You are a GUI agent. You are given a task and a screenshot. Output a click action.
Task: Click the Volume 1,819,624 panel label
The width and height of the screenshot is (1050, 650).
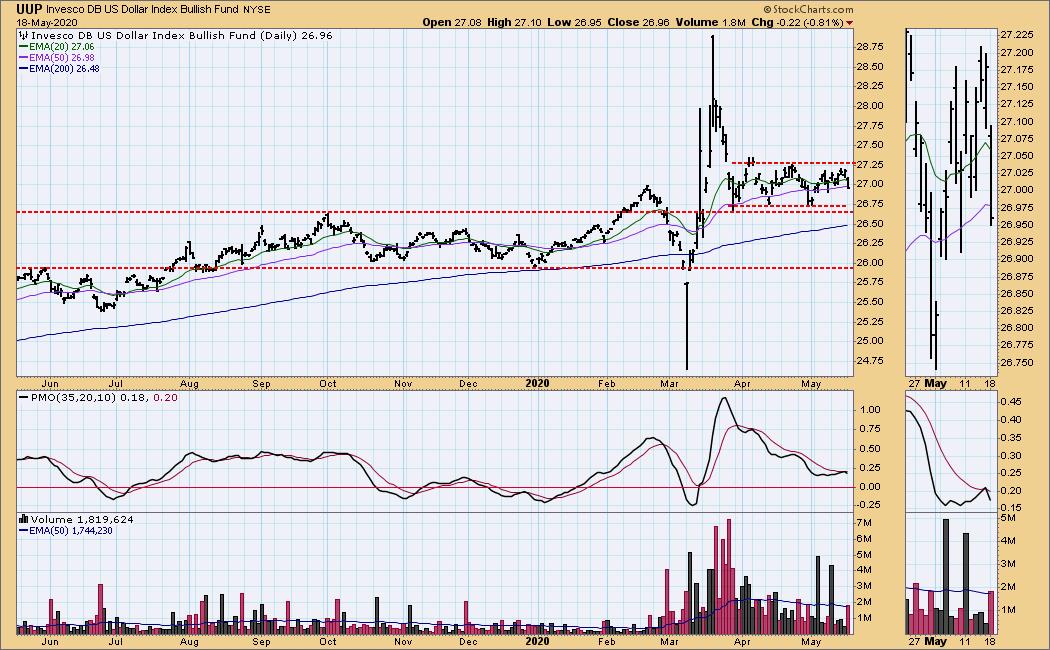coord(82,519)
